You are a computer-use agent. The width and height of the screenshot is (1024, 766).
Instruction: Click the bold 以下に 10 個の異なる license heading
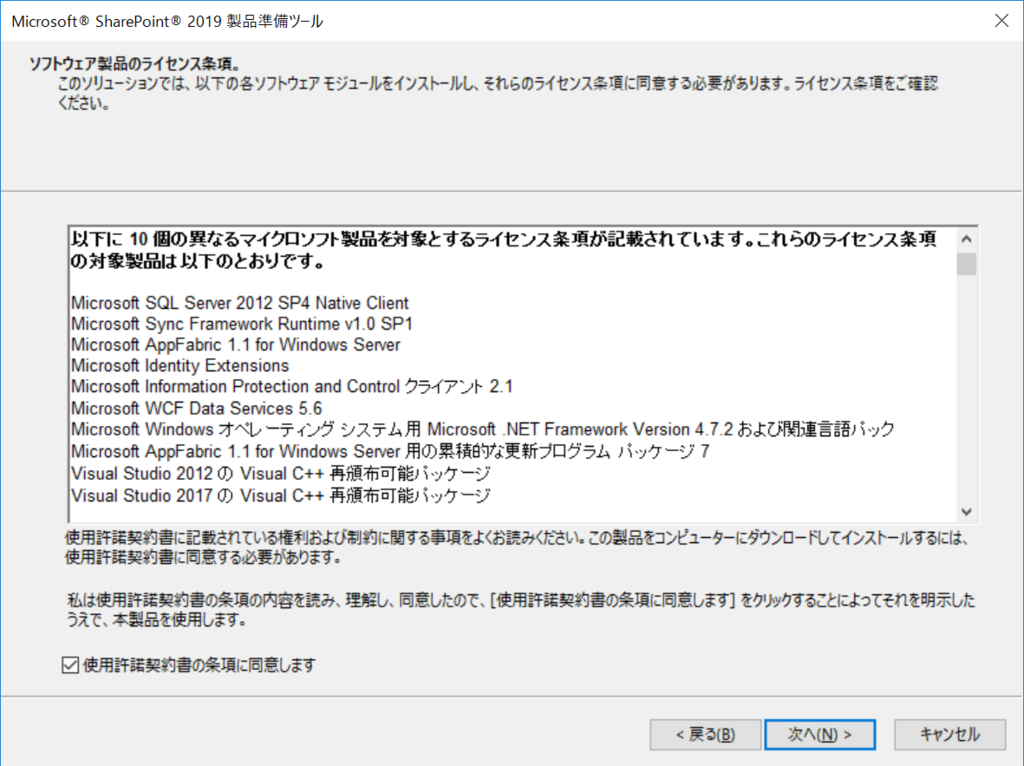coord(504,250)
